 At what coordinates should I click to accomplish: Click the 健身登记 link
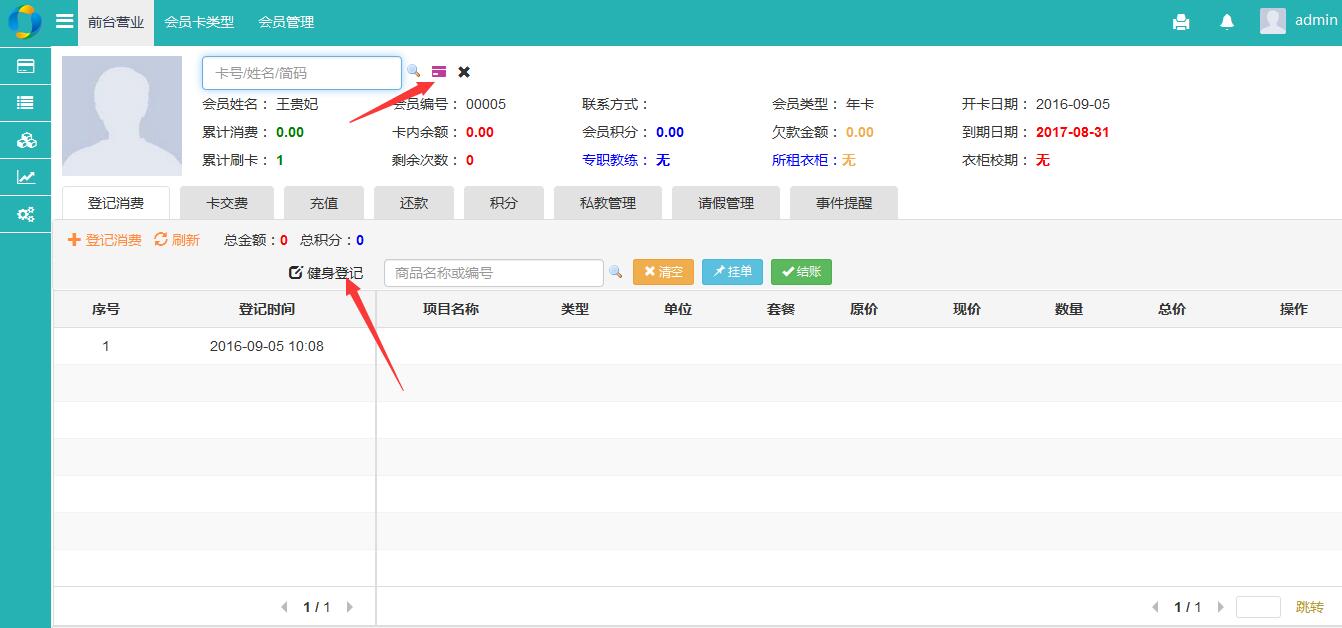pyautogui.click(x=326, y=273)
